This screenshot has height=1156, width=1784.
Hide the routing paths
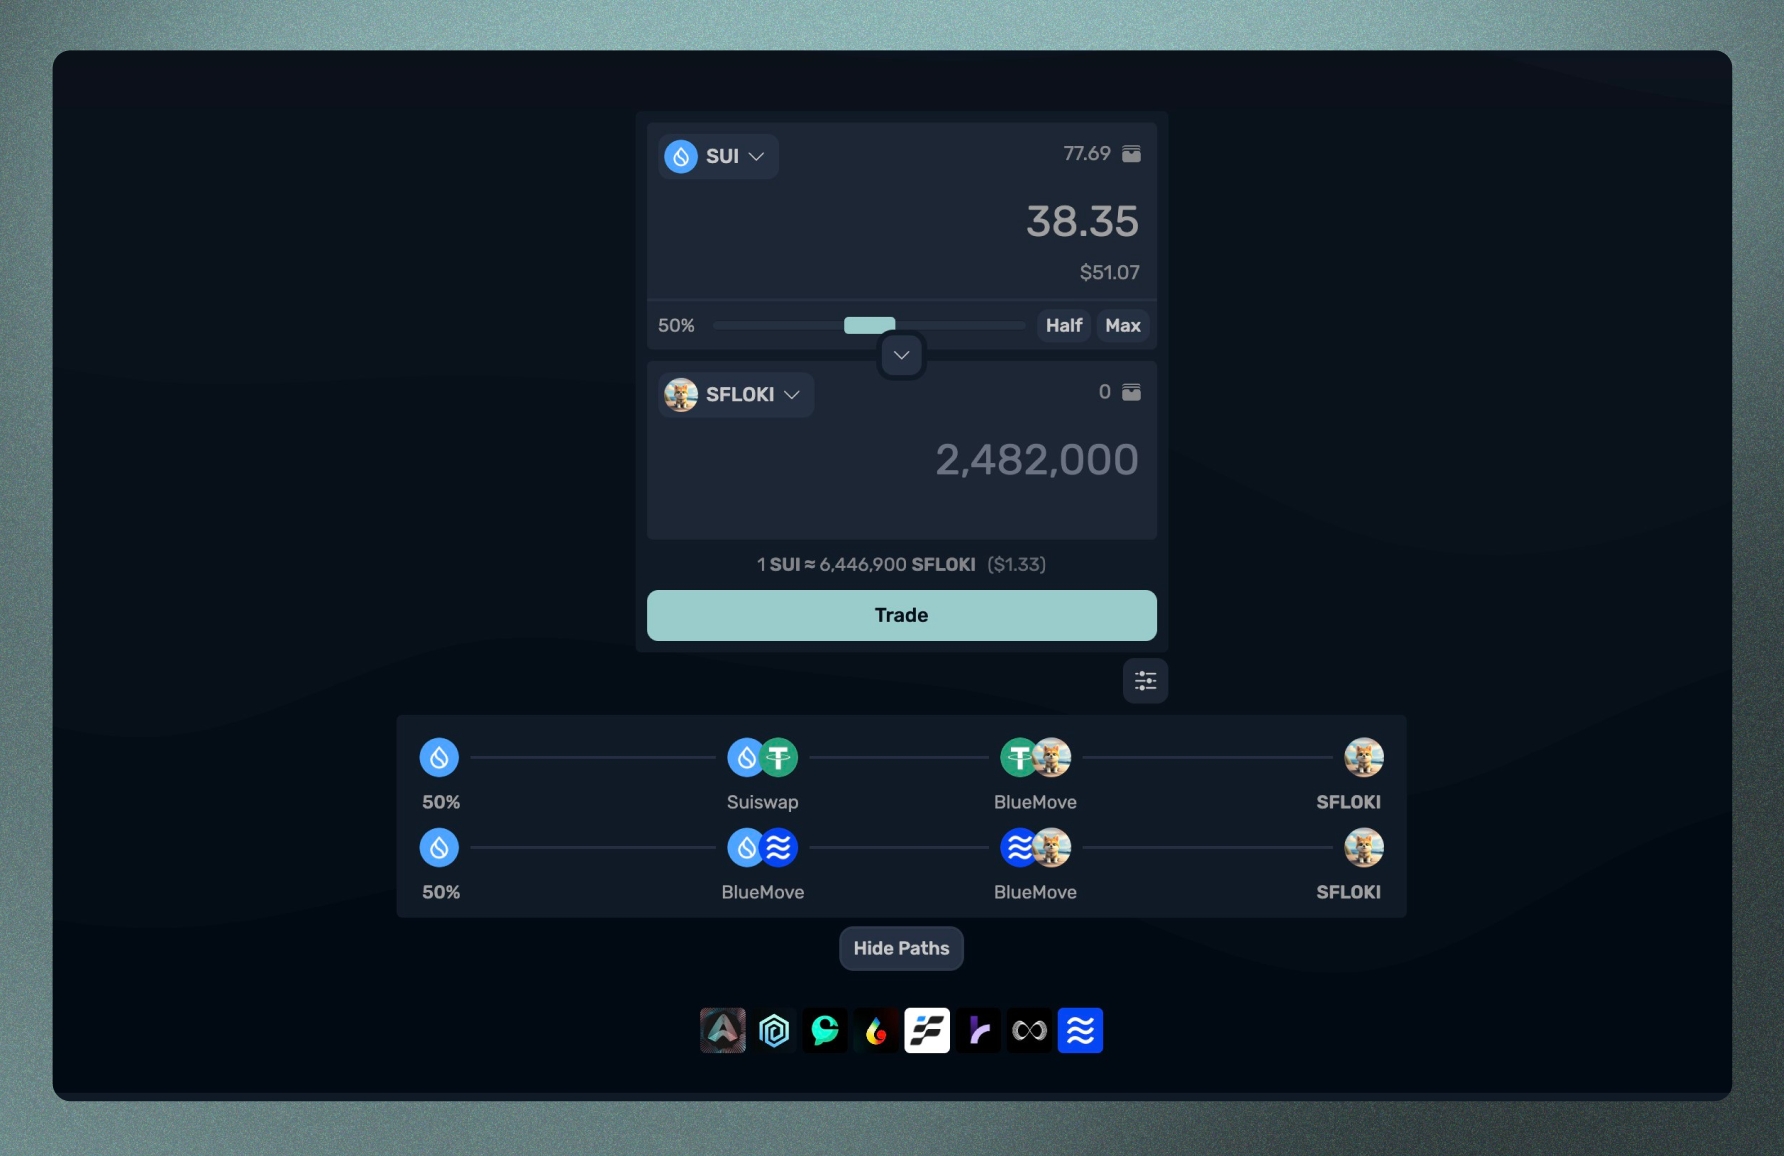click(x=901, y=948)
